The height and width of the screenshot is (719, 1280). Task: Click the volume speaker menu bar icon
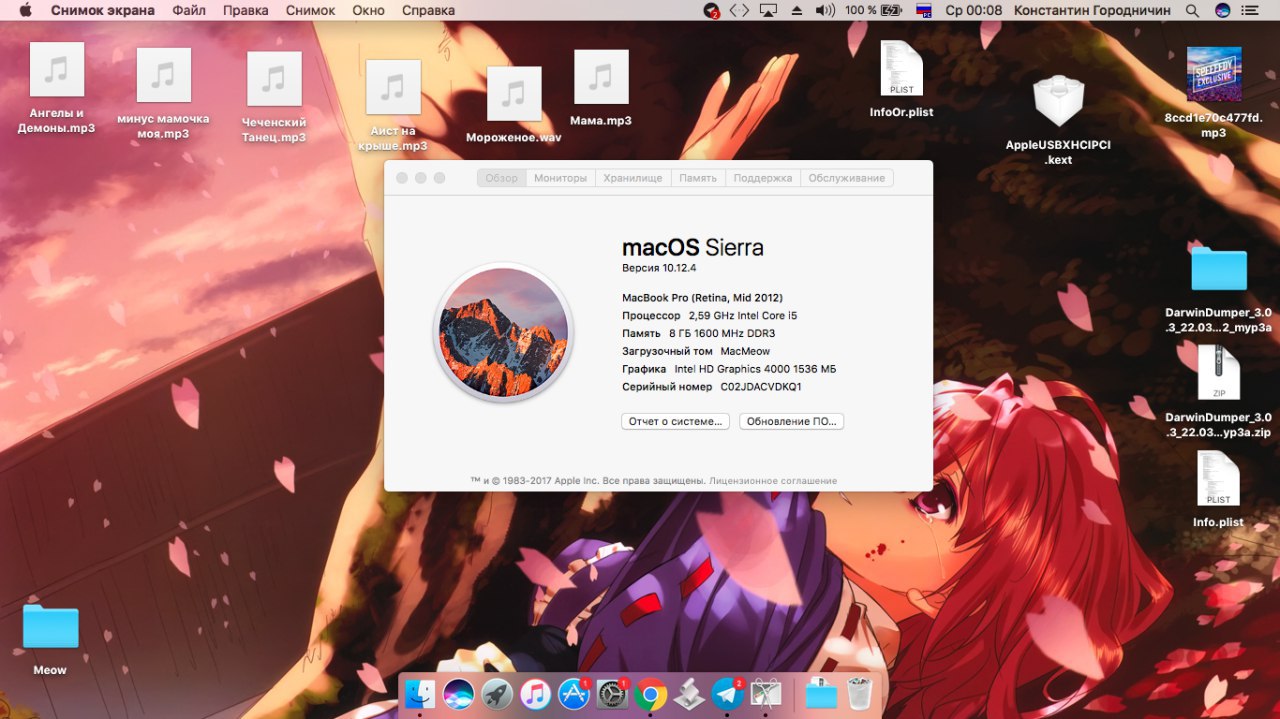point(825,10)
